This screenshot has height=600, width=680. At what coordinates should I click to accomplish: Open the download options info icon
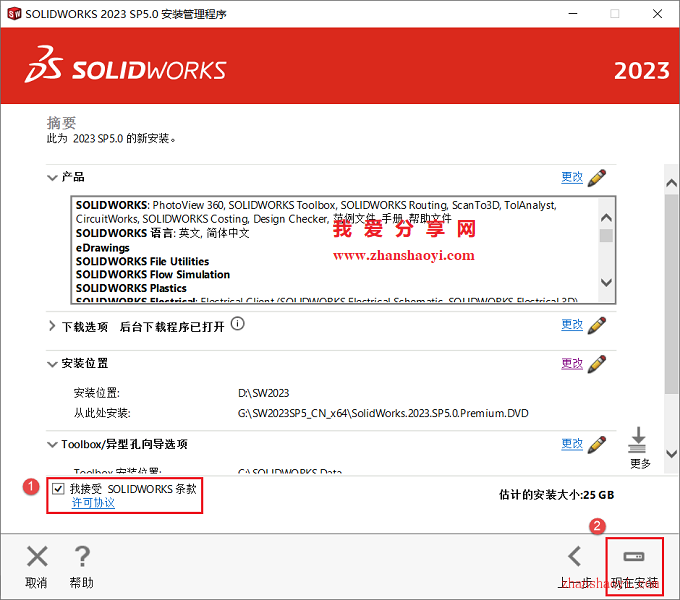pos(237,324)
